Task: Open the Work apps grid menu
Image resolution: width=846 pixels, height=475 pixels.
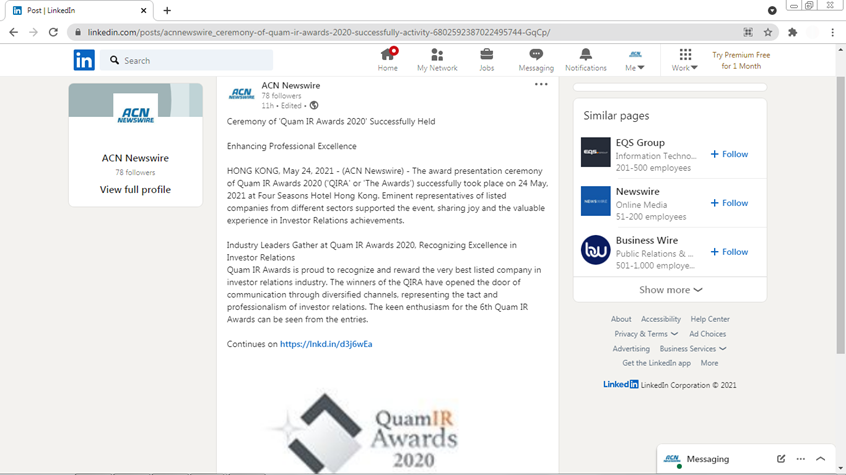Action: click(685, 59)
